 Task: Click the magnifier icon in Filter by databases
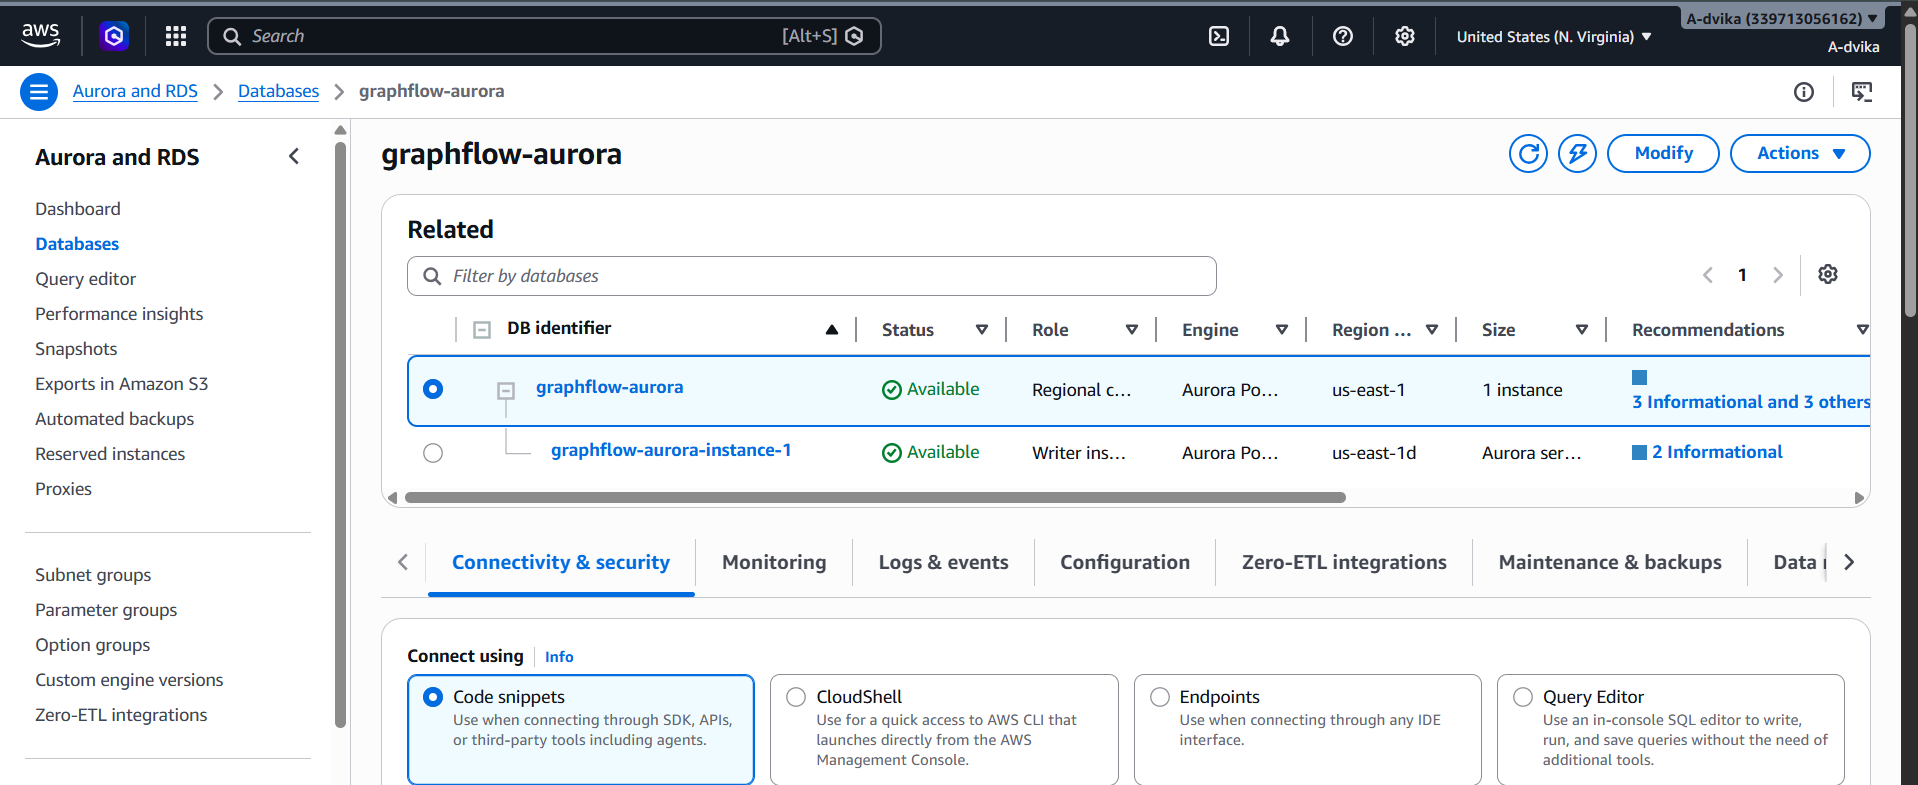[x=432, y=276]
